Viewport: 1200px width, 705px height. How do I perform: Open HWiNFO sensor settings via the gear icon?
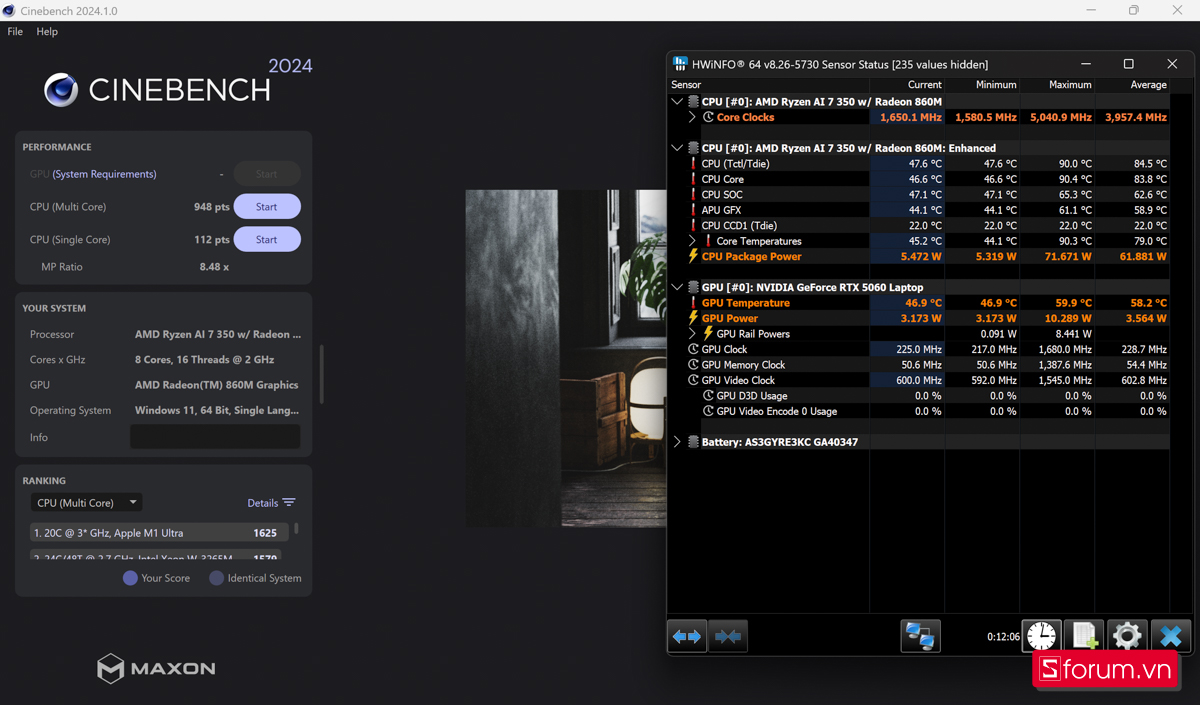[1127, 636]
